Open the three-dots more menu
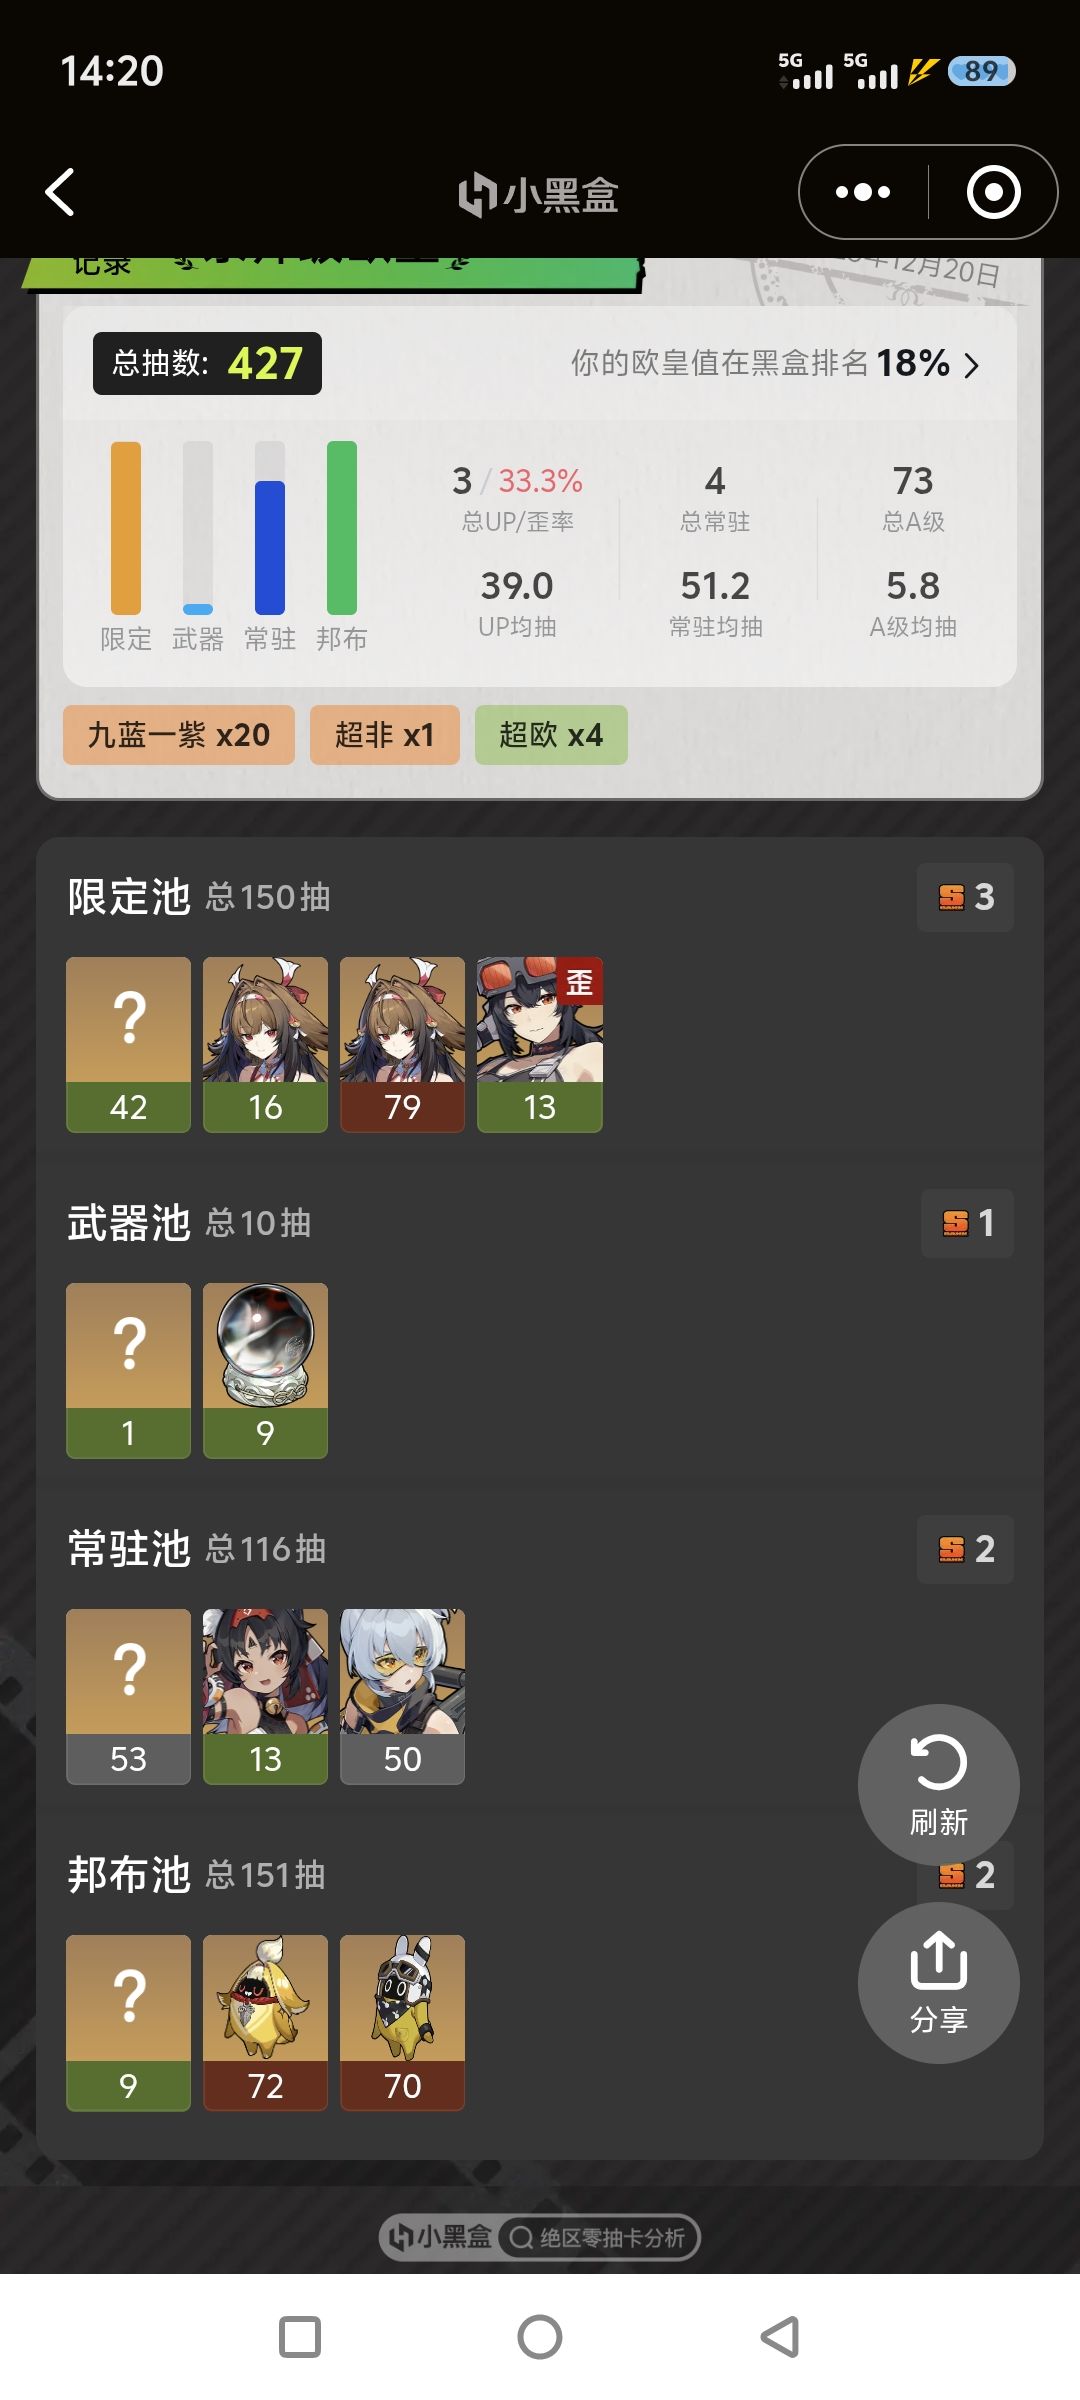Viewport: 1080px width, 2400px height. pos(863,192)
